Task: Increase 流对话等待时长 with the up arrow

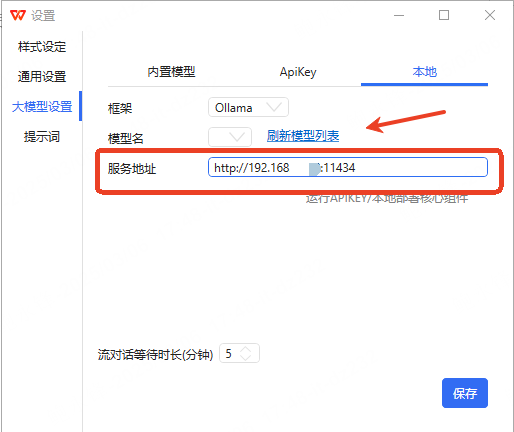Action: (246, 349)
